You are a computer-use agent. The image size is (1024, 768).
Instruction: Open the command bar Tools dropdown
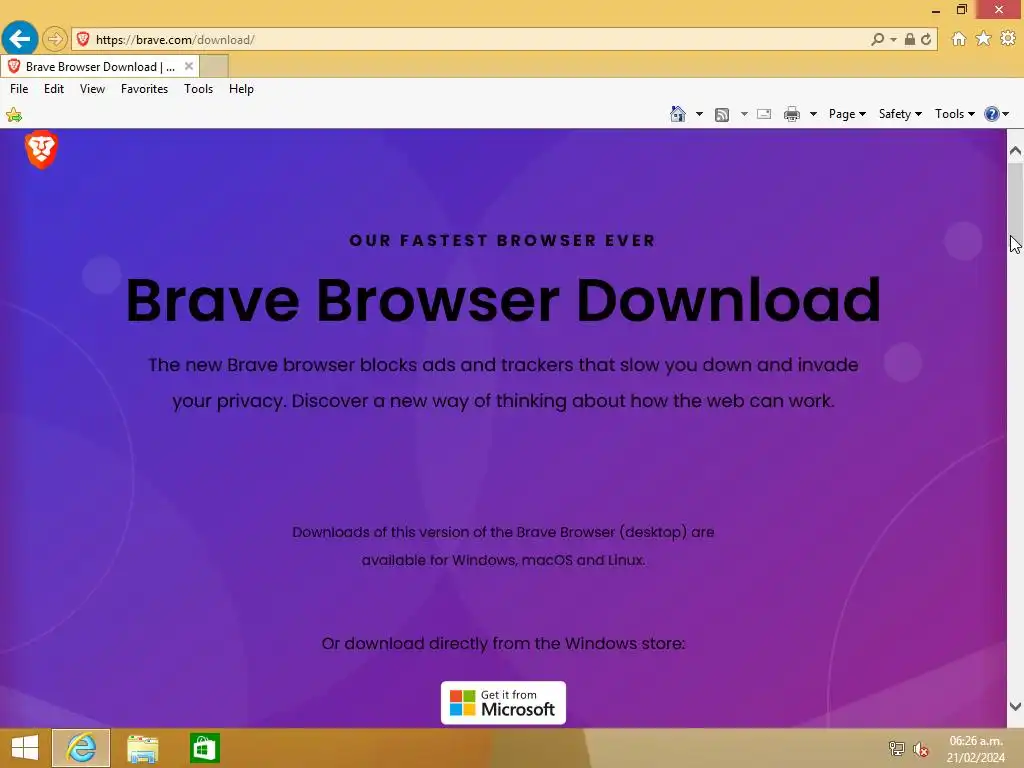tap(955, 114)
